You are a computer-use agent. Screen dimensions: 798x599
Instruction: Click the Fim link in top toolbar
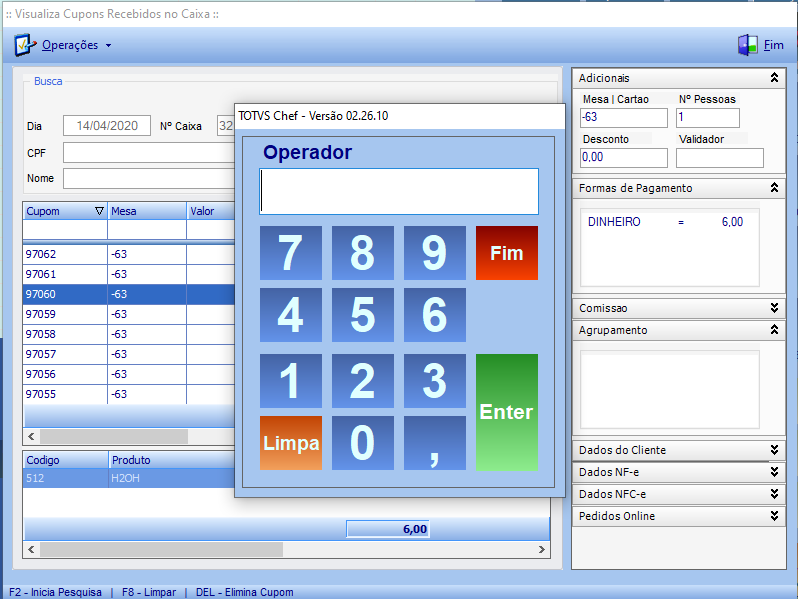click(x=773, y=45)
